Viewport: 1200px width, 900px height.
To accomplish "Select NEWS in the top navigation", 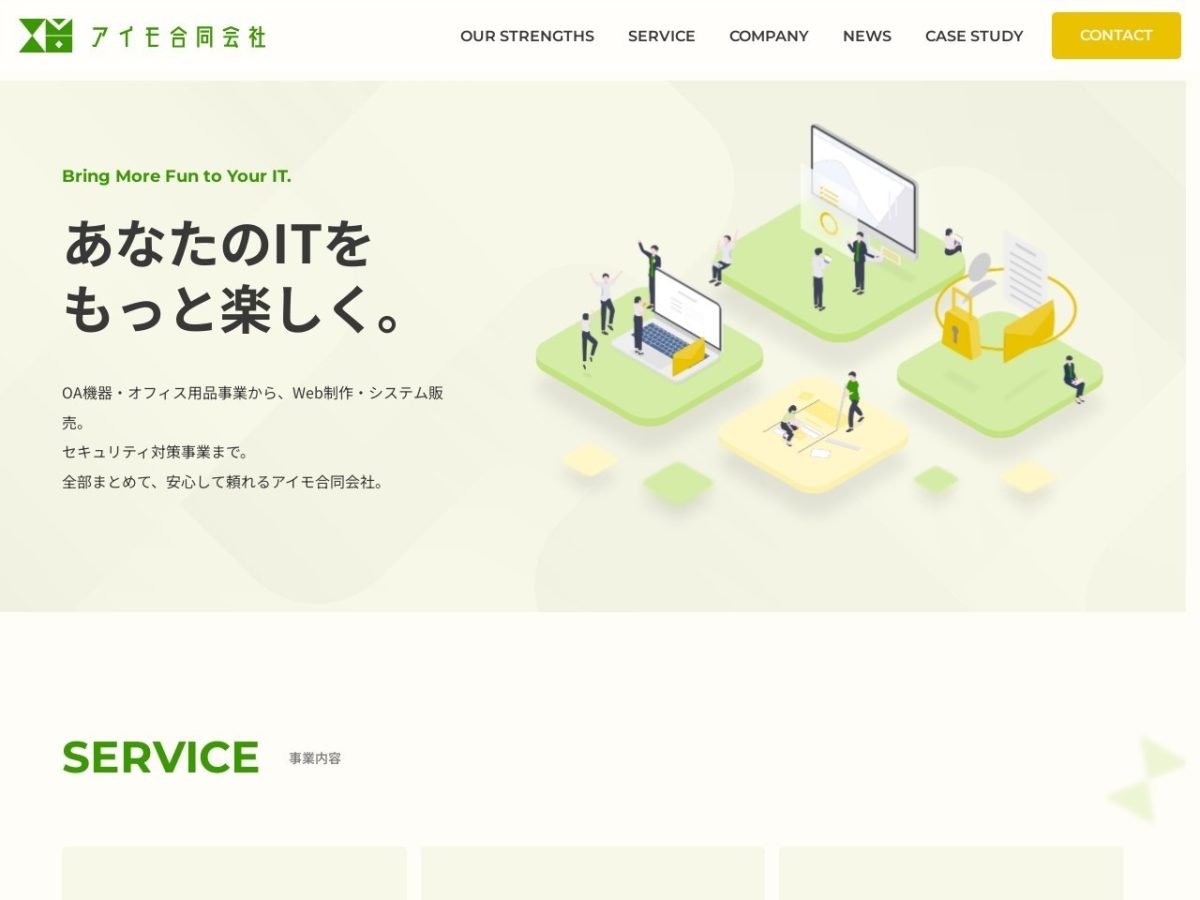I will pos(866,36).
